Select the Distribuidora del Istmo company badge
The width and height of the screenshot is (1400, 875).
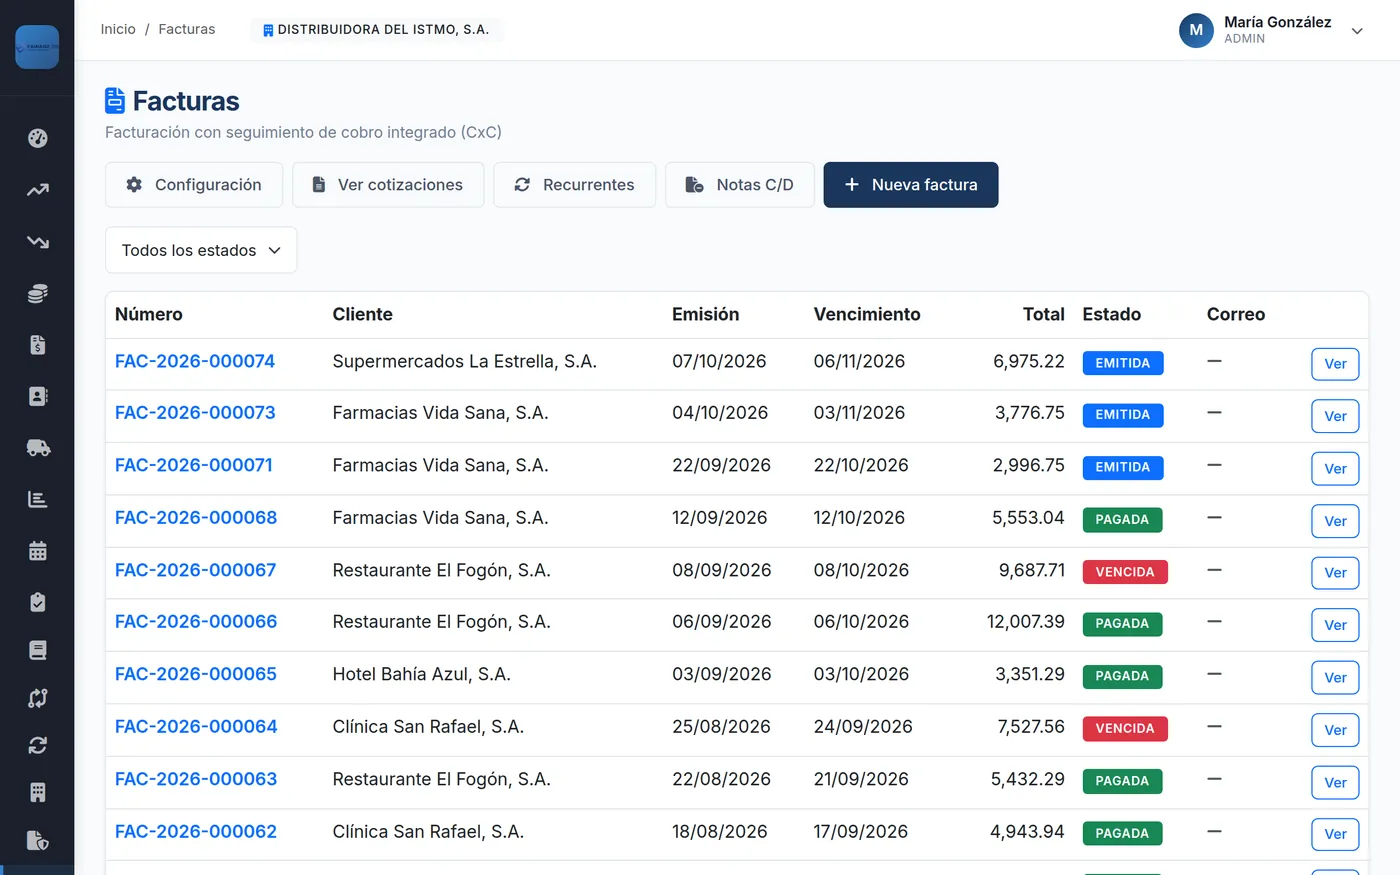376,30
